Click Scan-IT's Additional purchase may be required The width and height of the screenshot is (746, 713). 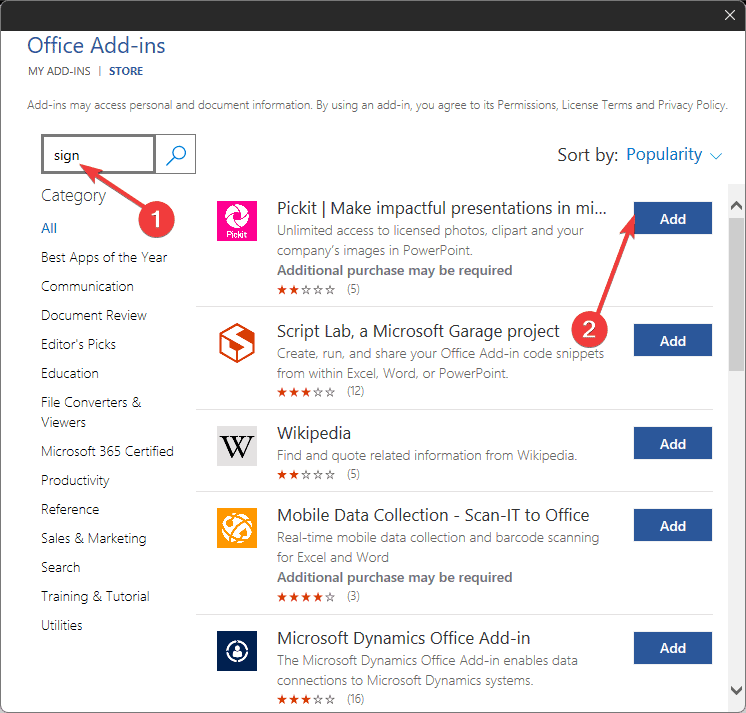[394, 577]
